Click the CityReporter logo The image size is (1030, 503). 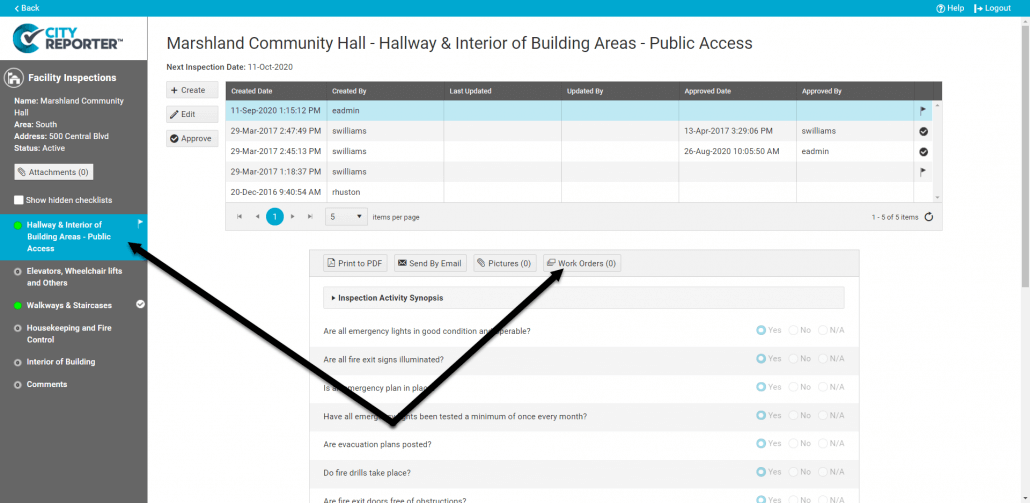coord(68,38)
